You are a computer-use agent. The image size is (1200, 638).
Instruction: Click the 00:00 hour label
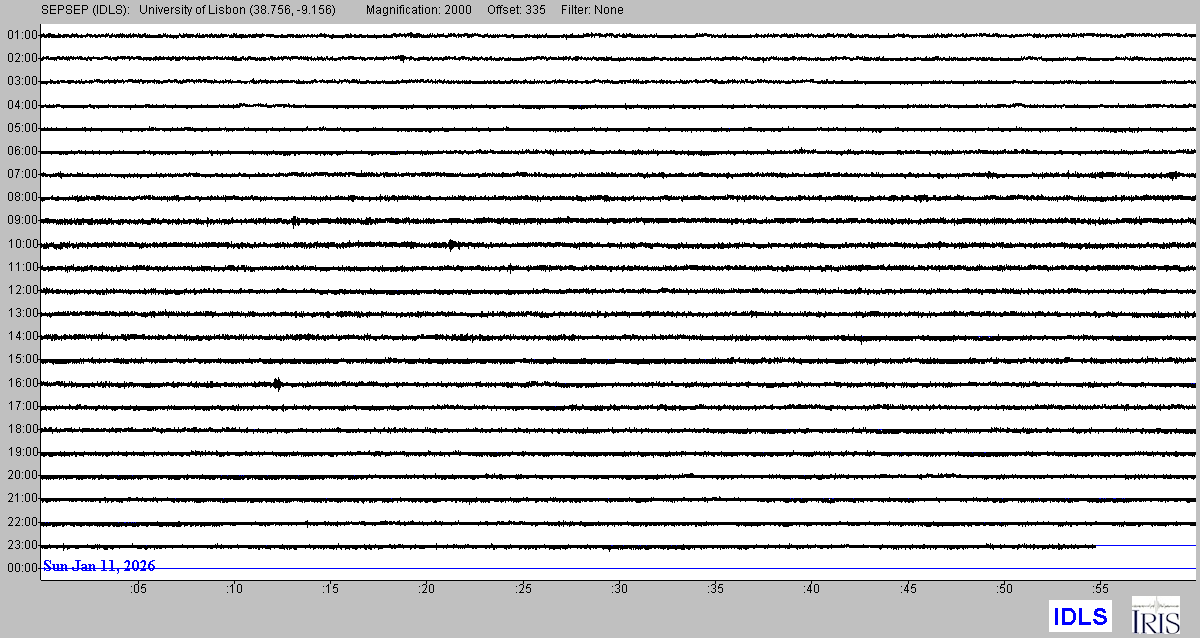[21, 568]
